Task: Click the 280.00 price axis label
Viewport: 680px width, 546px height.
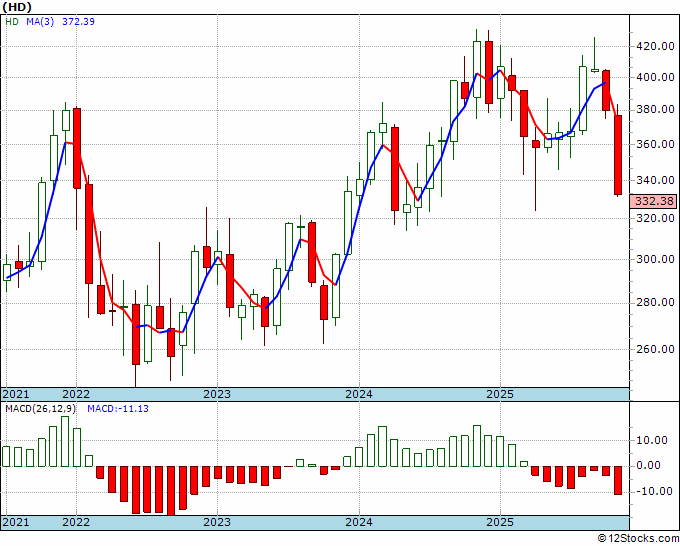Action: tap(657, 303)
